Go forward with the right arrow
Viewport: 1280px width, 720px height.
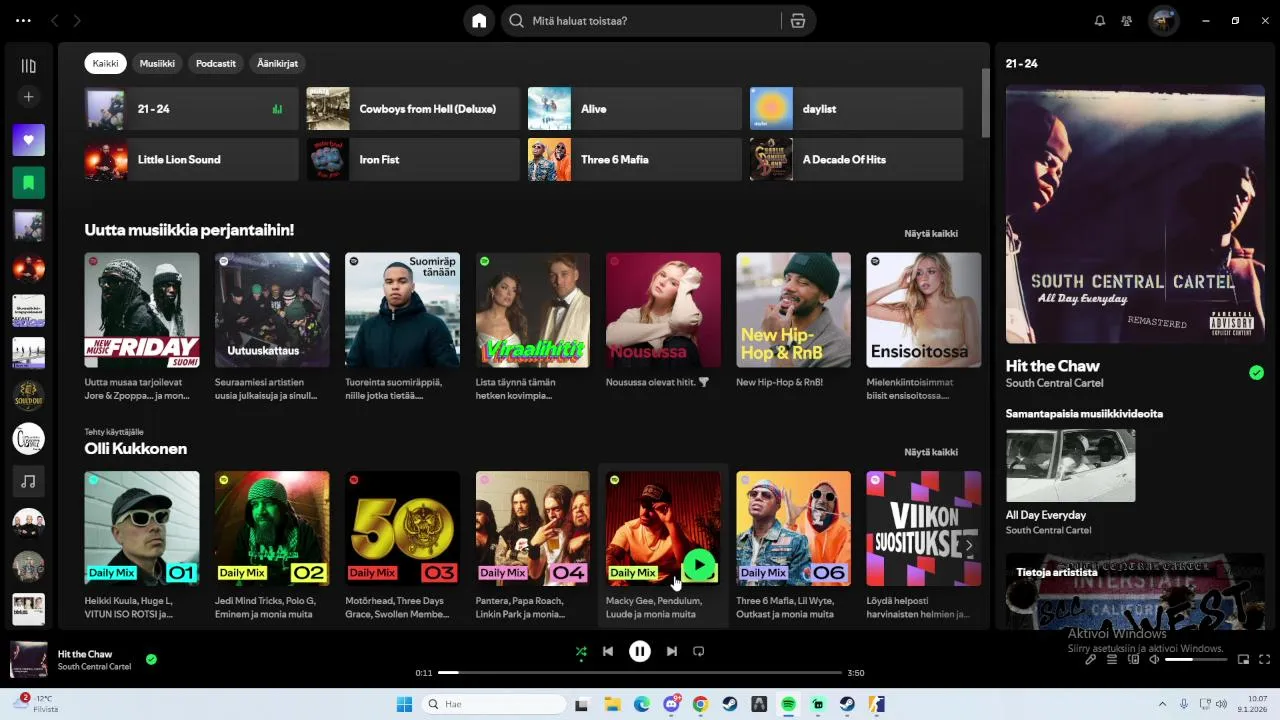pos(77,21)
